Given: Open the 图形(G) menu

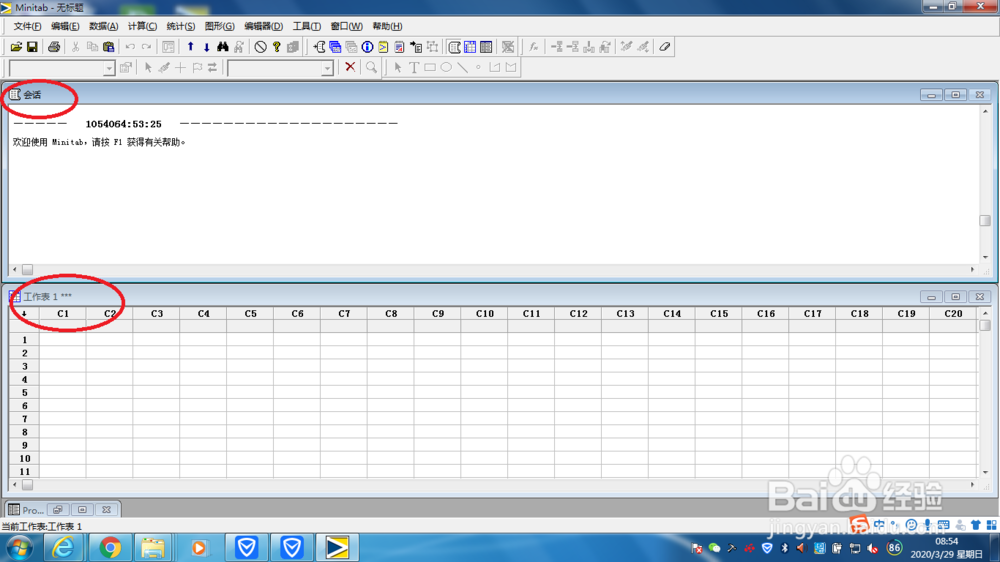Looking at the screenshot, I should 219,26.
